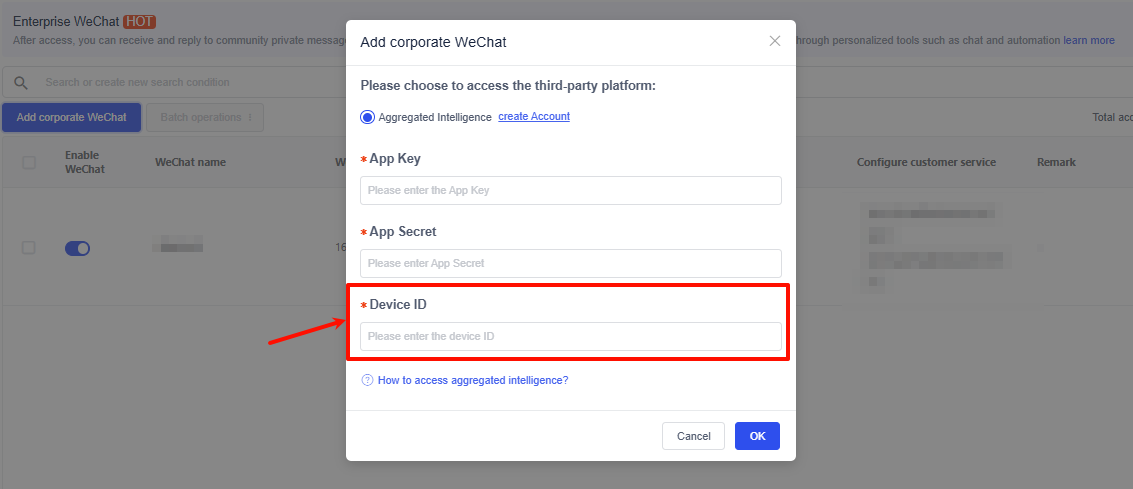Click the HOT badge beside Enterprise WeChat
This screenshot has height=489, width=1133.
click(x=140, y=22)
